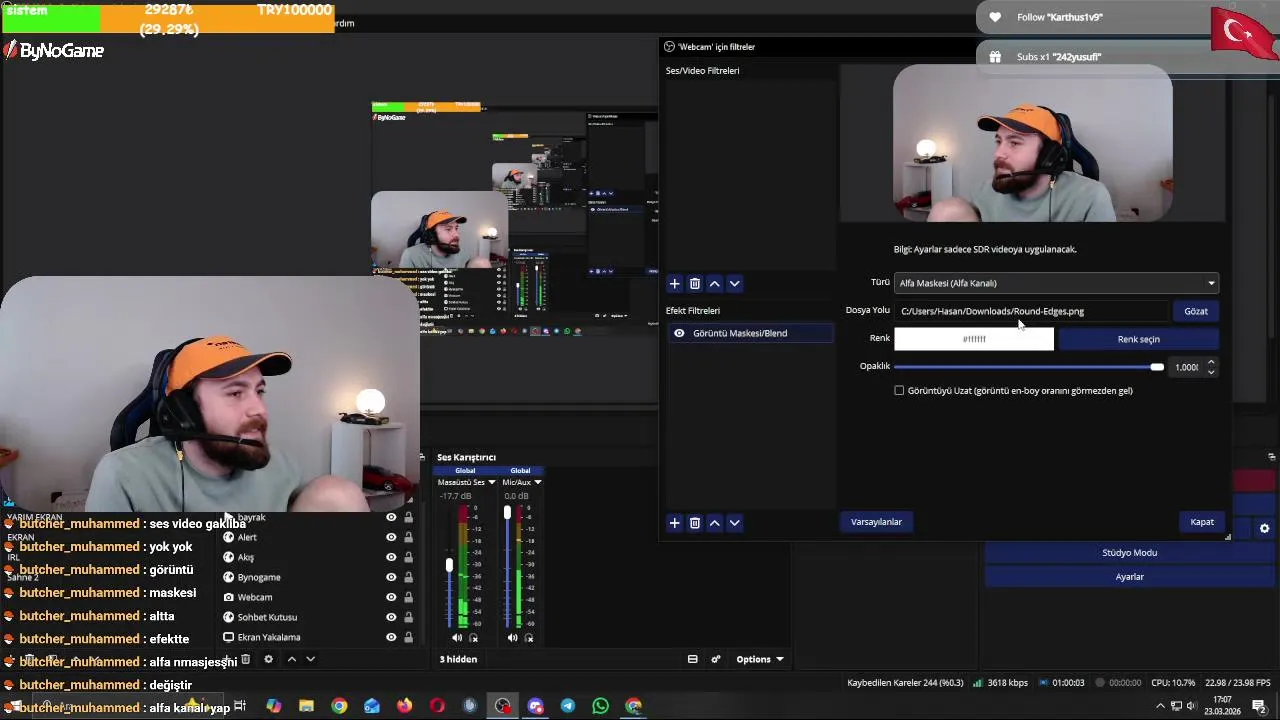The width and height of the screenshot is (1280, 720).
Task: Hide the Bynogame source
Action: (391, 577)
